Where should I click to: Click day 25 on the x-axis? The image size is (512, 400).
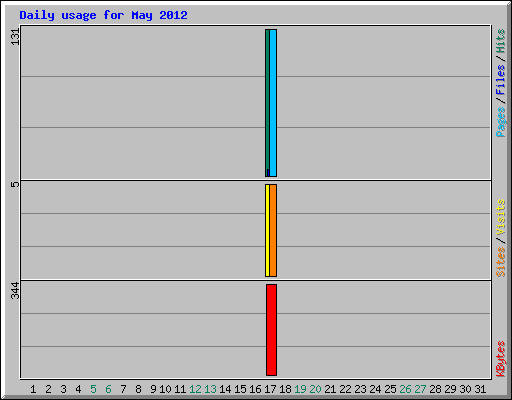tap(390, 389)
